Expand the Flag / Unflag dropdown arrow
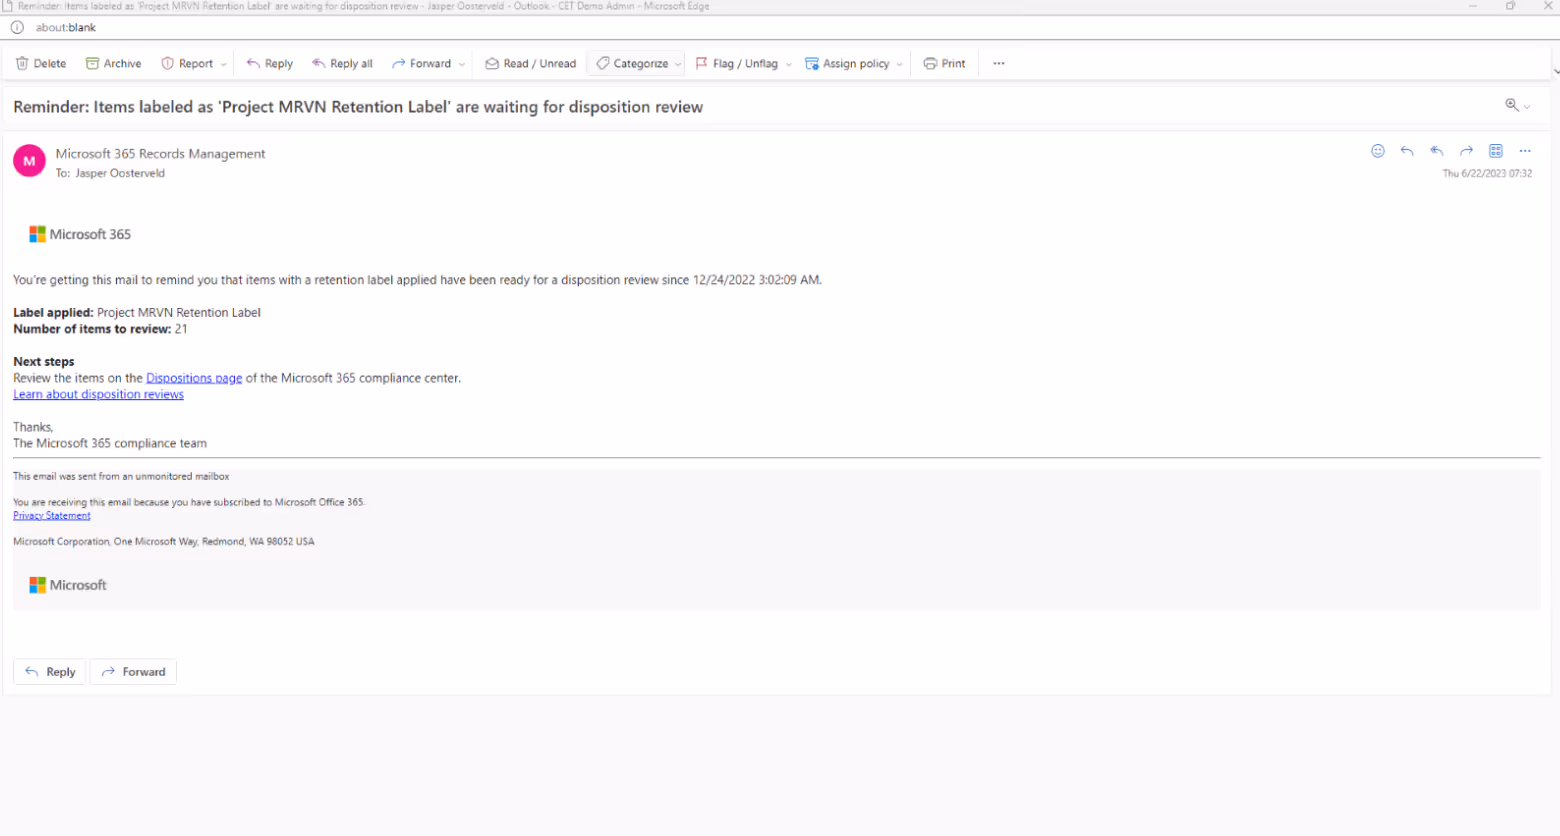1560x836 pixels. [x=789, y=64]
